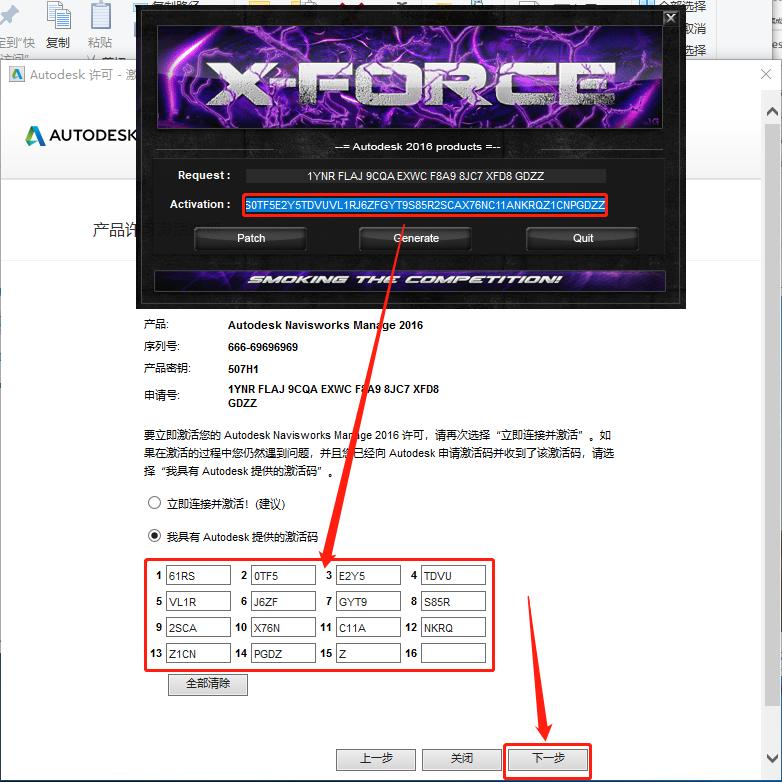Click activation field 5 containing VL1R

point(198,601)
